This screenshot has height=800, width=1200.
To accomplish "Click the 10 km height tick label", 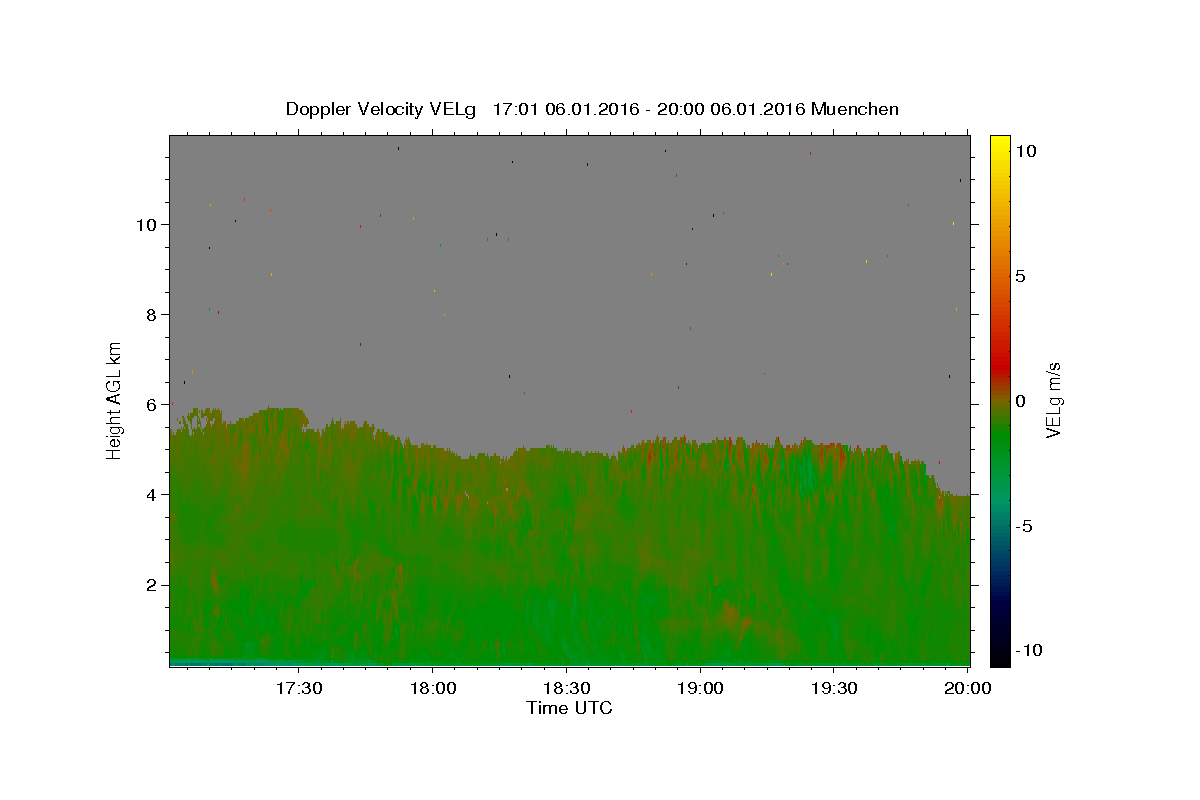I will pos(146,224).
